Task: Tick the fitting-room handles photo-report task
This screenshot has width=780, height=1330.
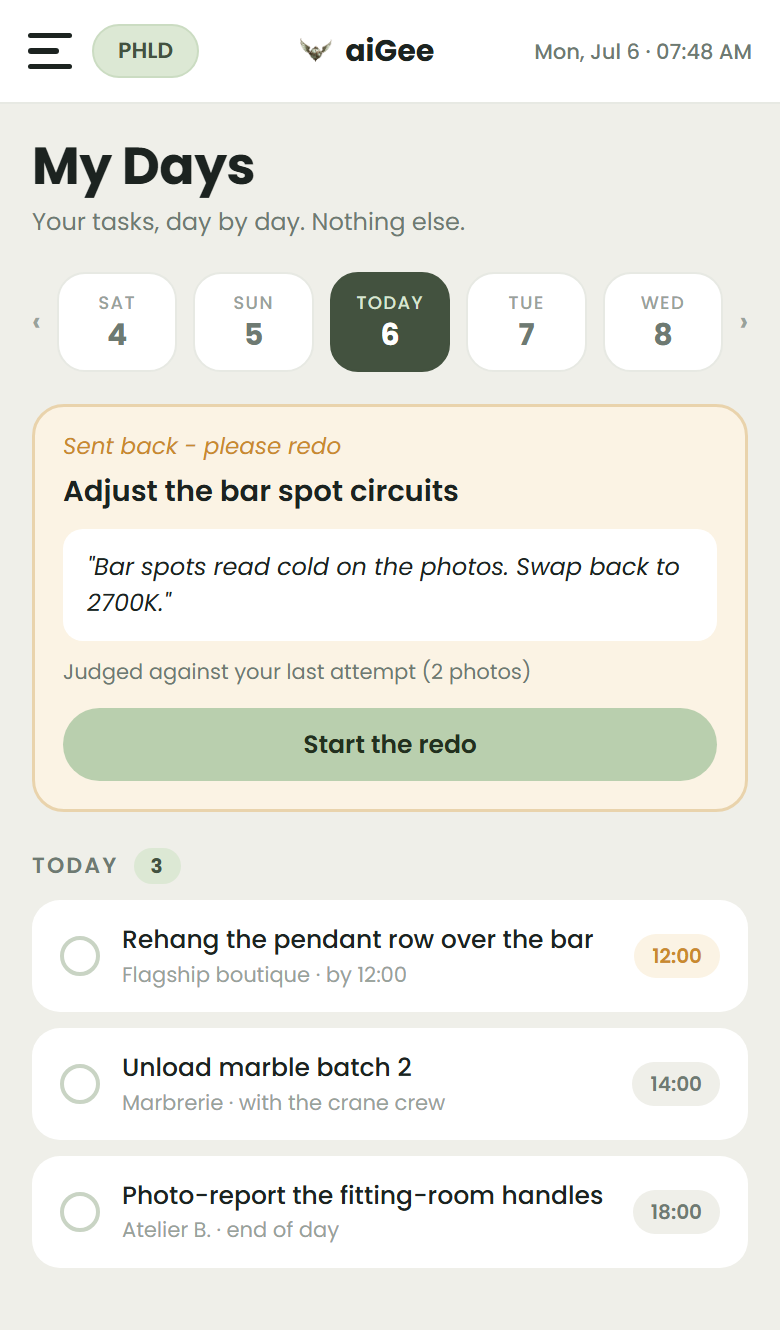Action: coord(80,1212)
